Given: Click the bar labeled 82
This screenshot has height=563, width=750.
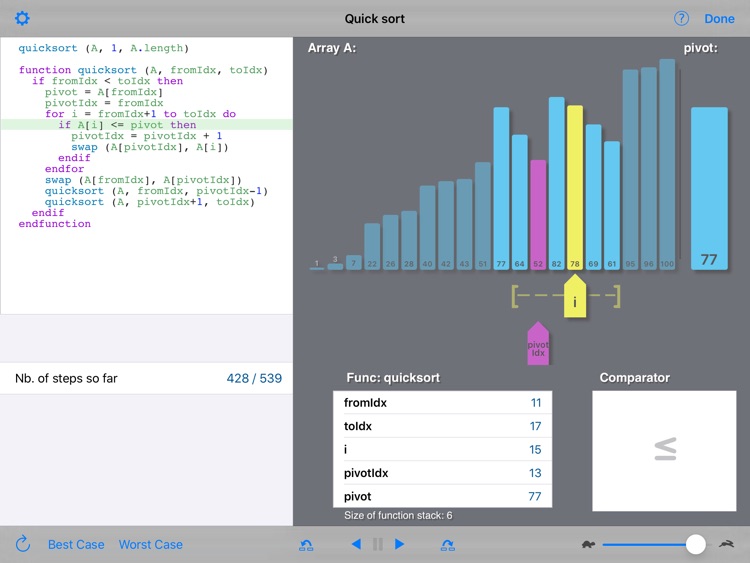Looking at the screenshot, I should (x=556, y=183).
